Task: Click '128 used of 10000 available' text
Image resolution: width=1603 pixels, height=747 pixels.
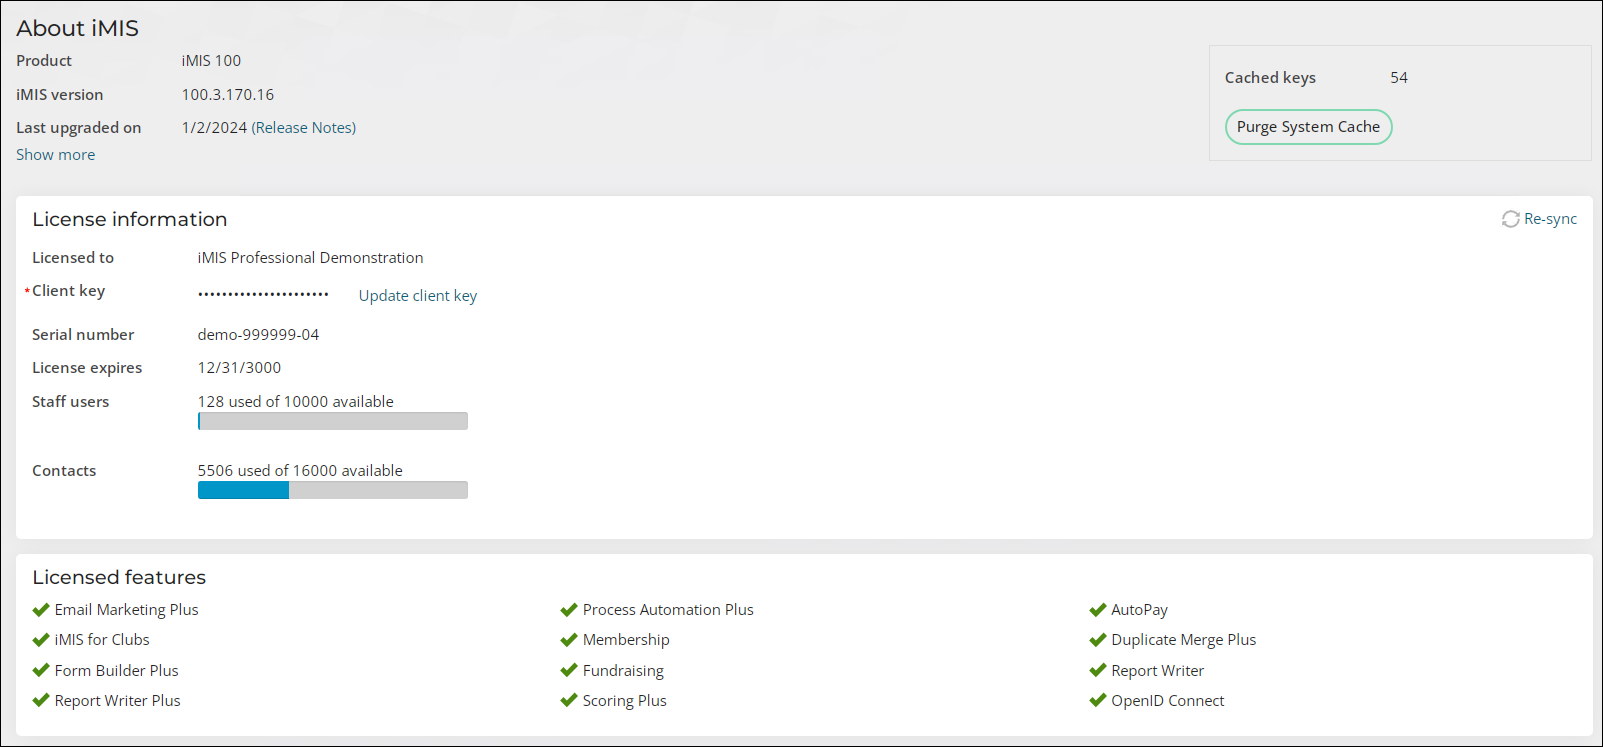Action: [296, 402]
